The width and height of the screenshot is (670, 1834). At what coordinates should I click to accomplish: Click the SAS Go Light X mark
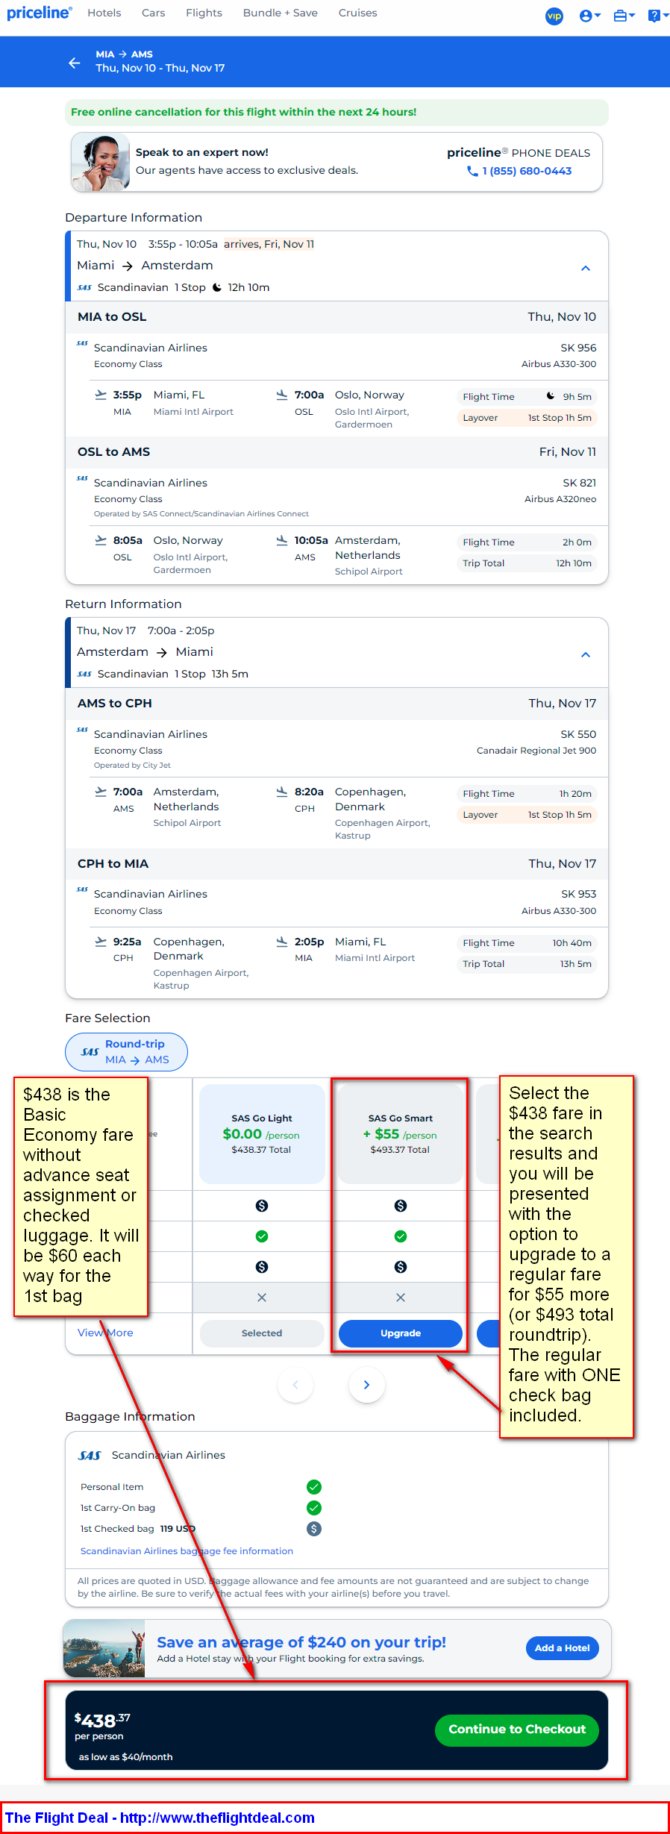point(262,1297)
